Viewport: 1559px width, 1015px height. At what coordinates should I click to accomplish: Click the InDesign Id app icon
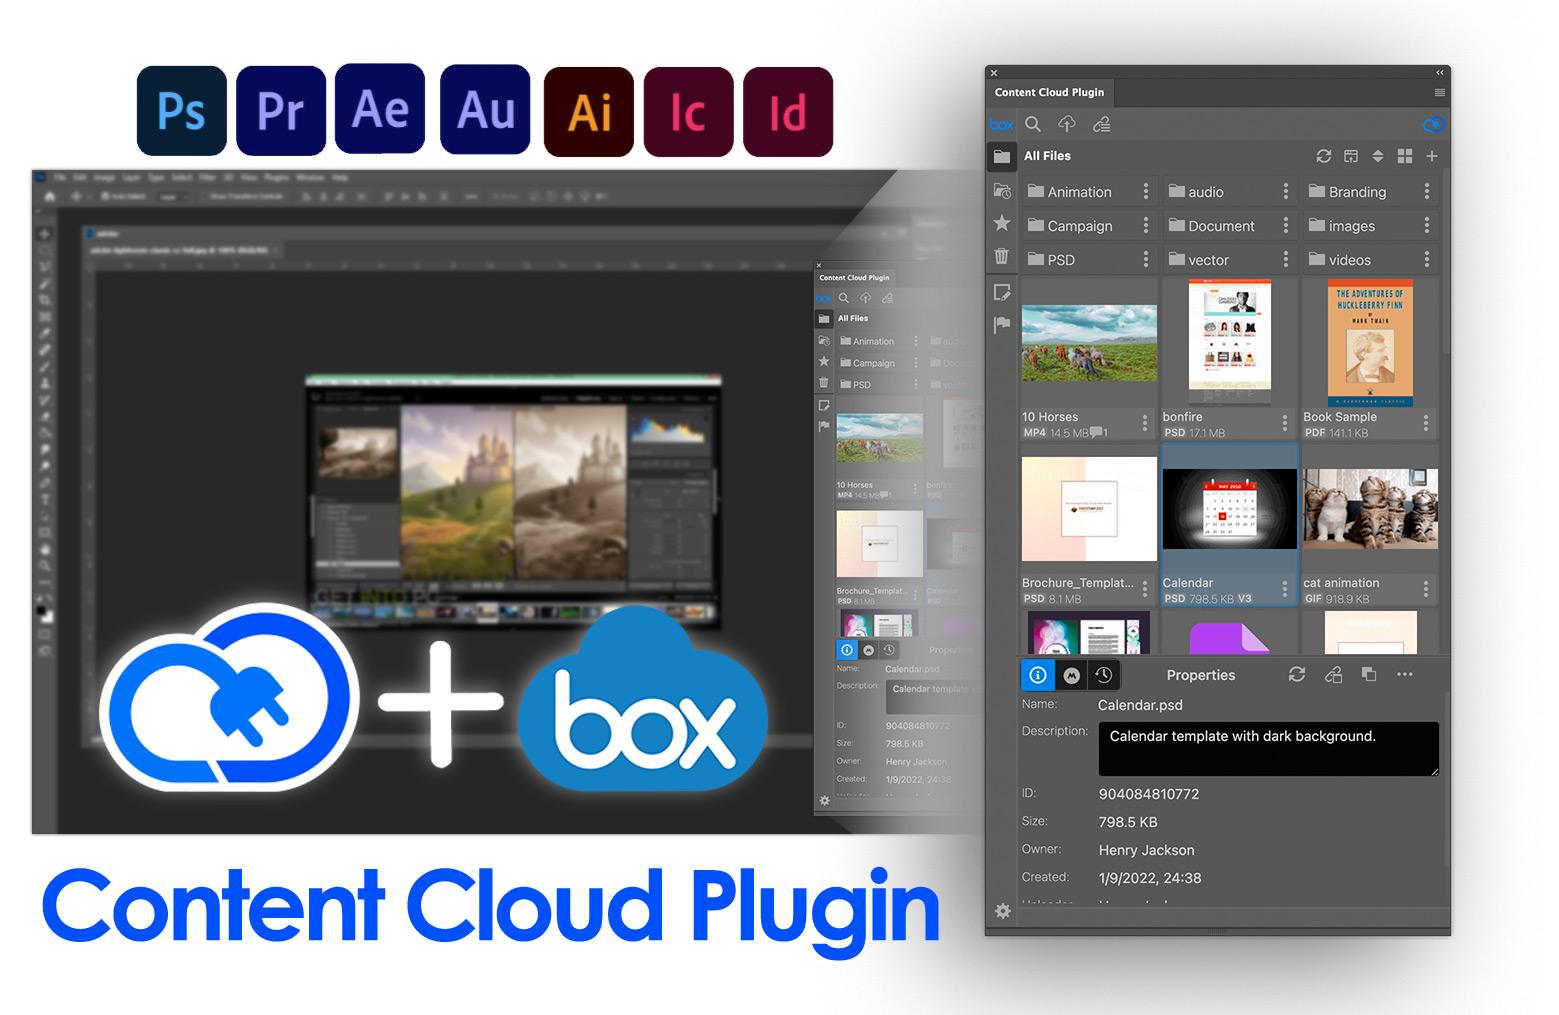[788, 112]
